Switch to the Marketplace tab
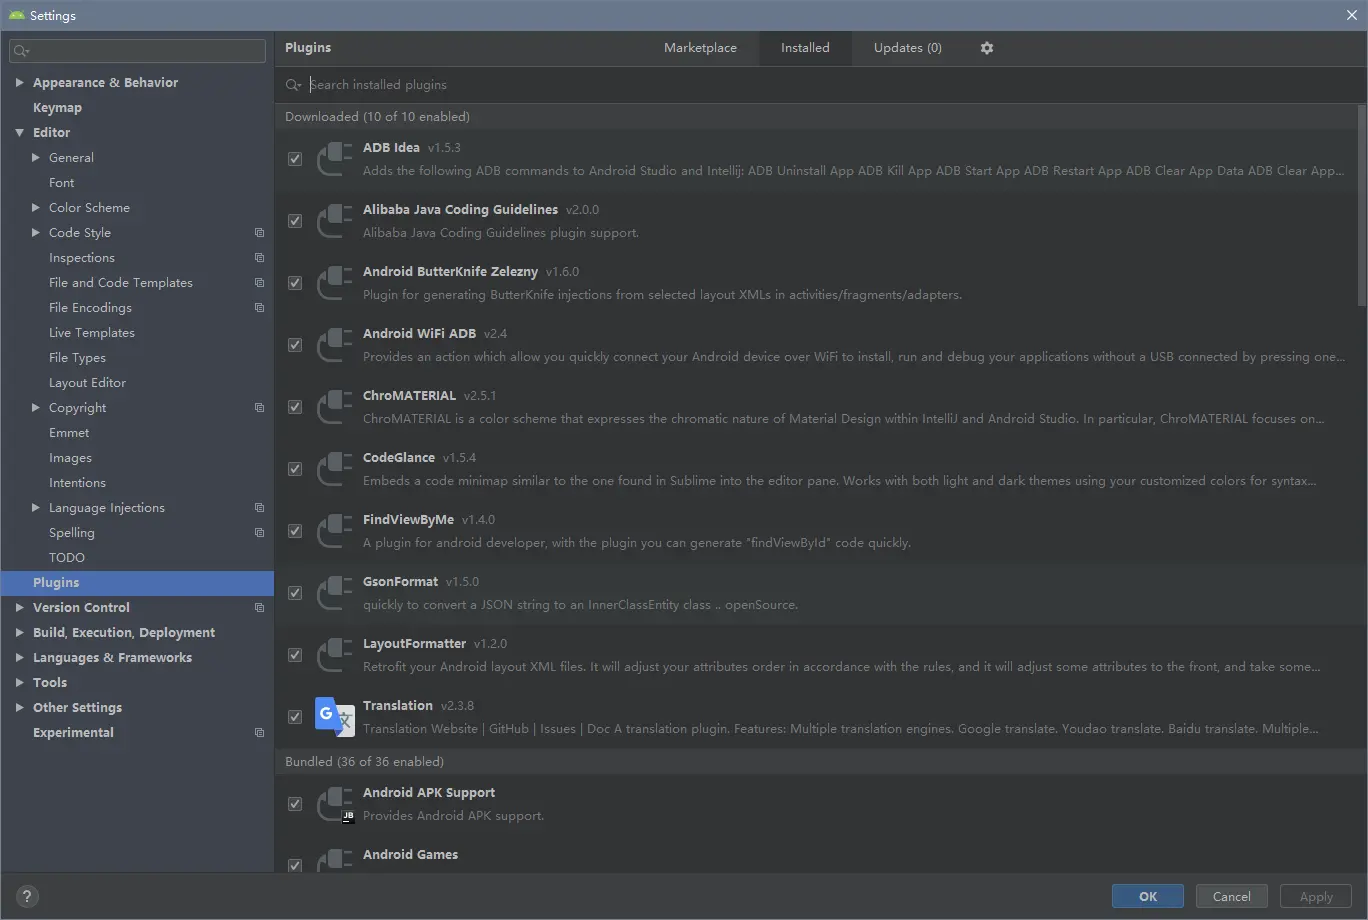 (x=700, y=48)
